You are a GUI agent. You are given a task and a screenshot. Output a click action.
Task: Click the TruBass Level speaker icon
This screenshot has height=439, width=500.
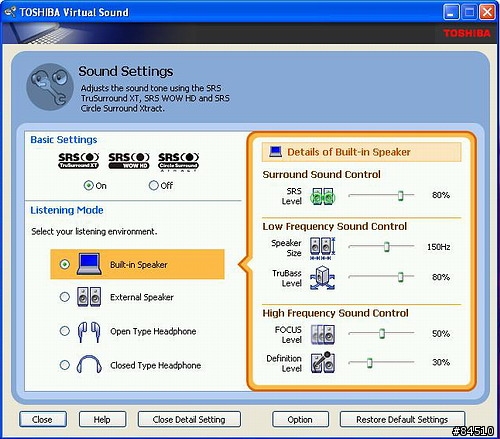[x=322, y=278]
